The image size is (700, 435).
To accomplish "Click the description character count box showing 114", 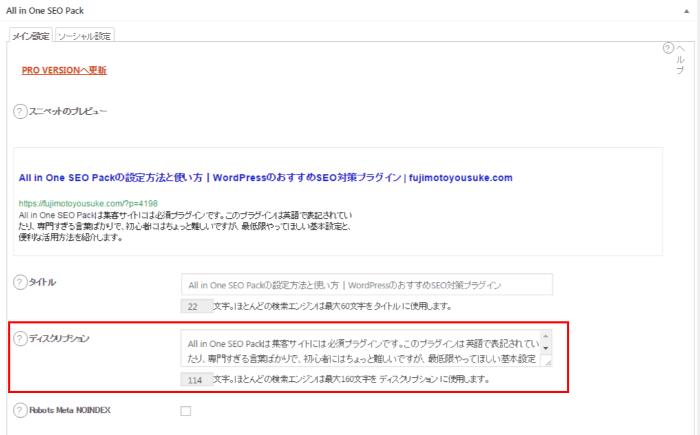I will point(196,380).
